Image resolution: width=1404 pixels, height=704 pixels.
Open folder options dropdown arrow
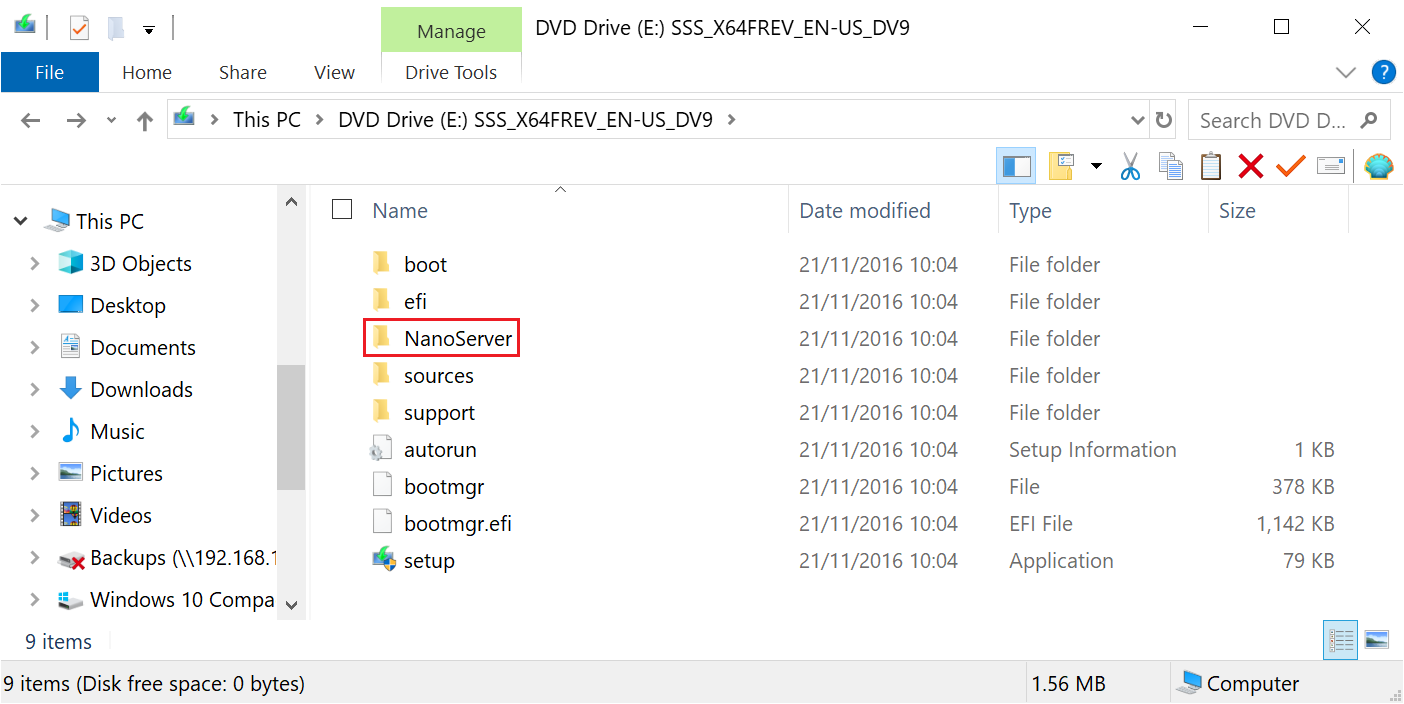click(x=1096, y=166)
